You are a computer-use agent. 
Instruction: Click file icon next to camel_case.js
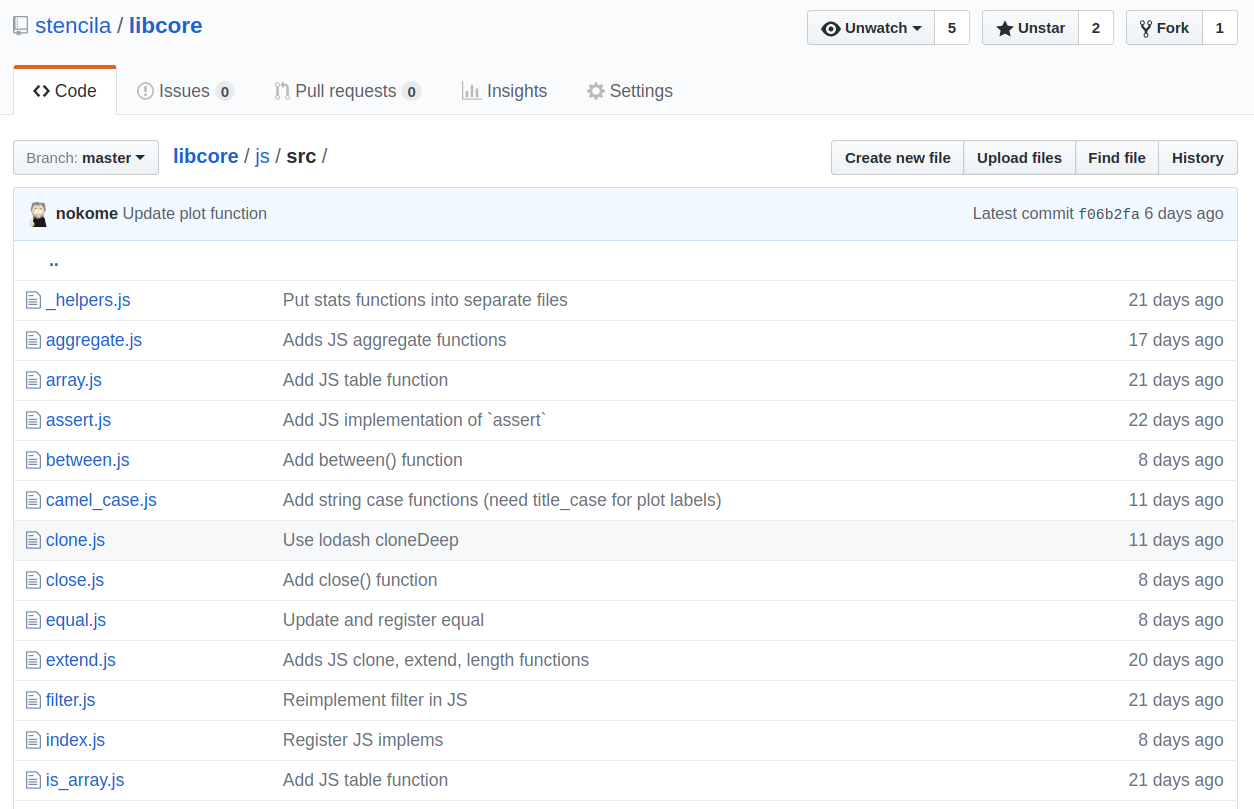pos(33,500)
